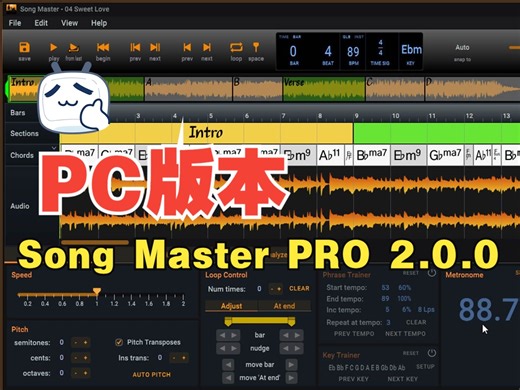Click the move bar left arrow
Viewport: 520px width, 390px height.
click(x=228, y=365)
